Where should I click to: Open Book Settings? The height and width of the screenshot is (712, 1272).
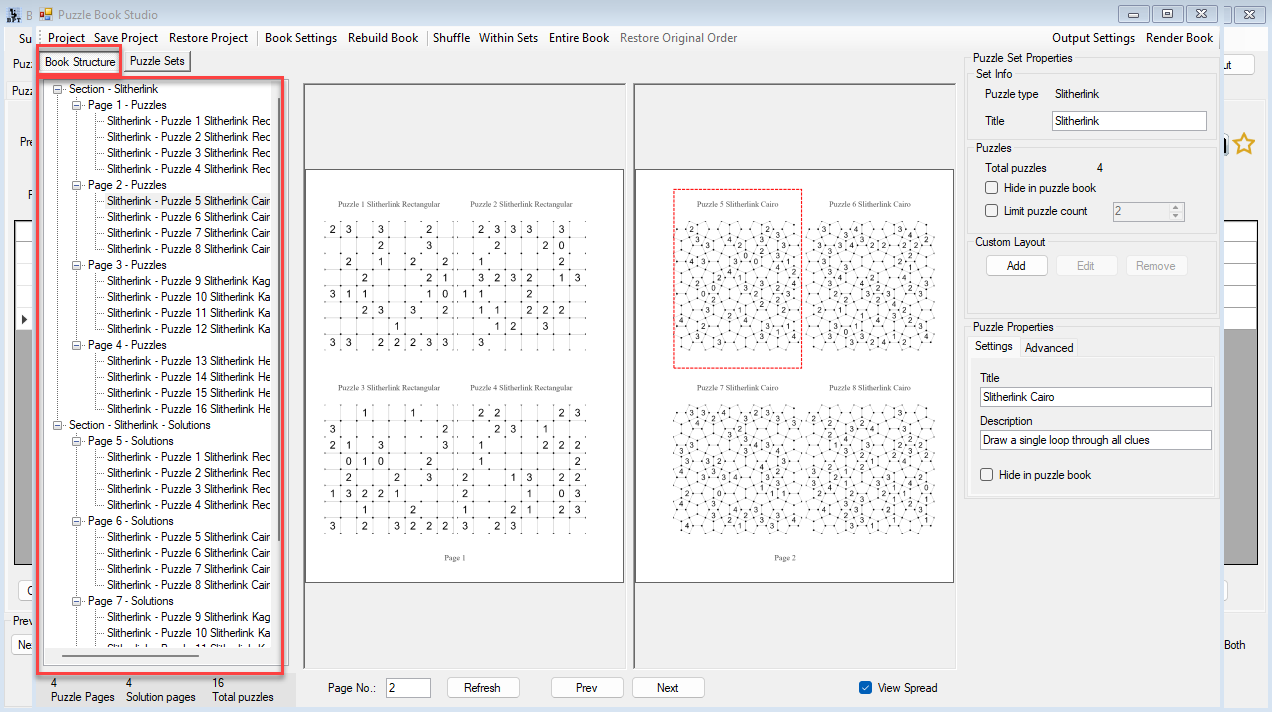click(x=301, y=38)
